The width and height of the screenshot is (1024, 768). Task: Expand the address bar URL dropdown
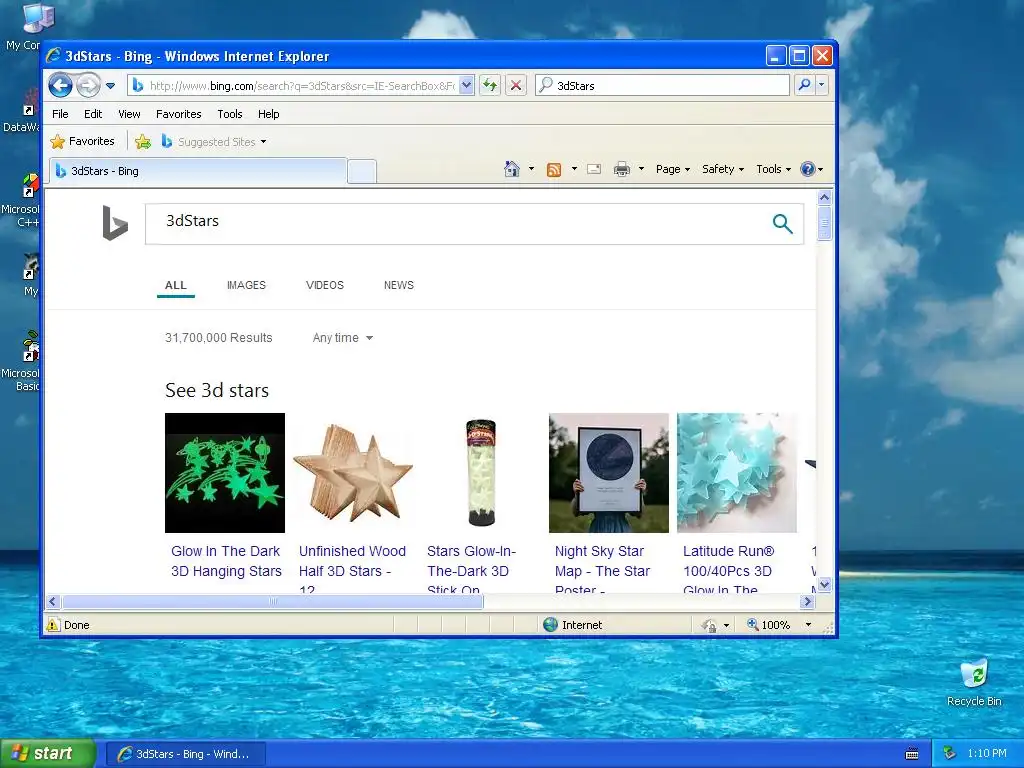coord(466,85)
